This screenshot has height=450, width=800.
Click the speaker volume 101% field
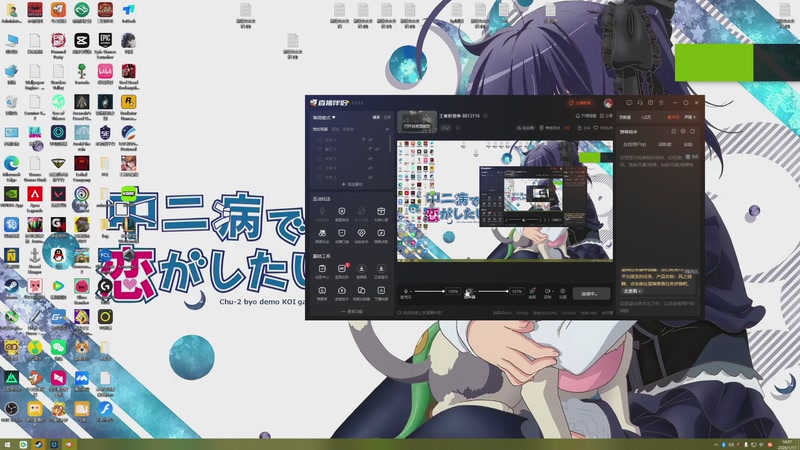(x=517, y=291)
